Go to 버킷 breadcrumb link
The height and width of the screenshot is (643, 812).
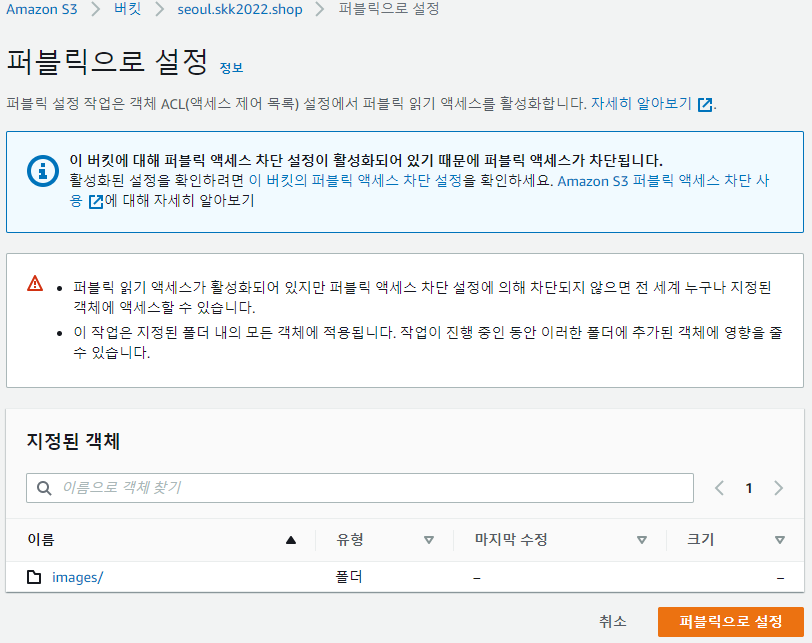coord(127,9)
